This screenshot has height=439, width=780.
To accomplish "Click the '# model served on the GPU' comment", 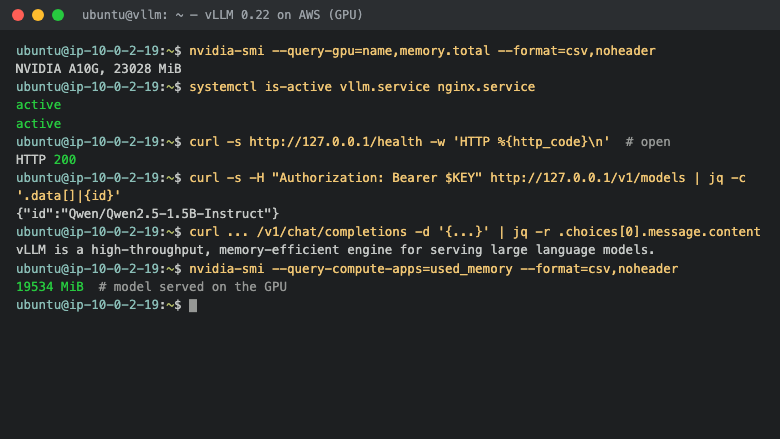I will pos(193,287).
